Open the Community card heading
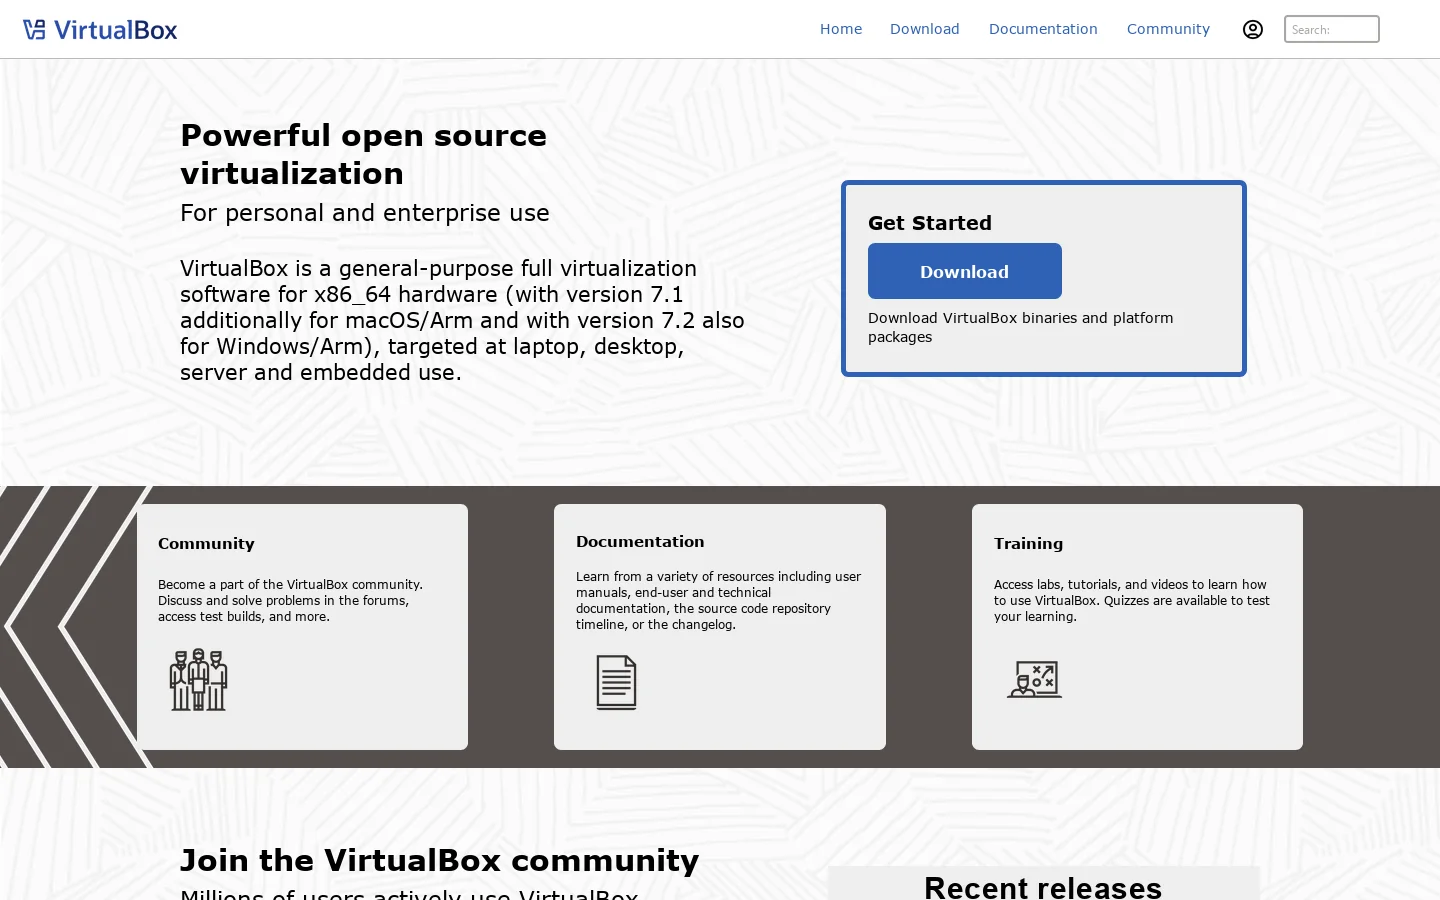Screen dimensions: 1440x900 click(206, 543)
